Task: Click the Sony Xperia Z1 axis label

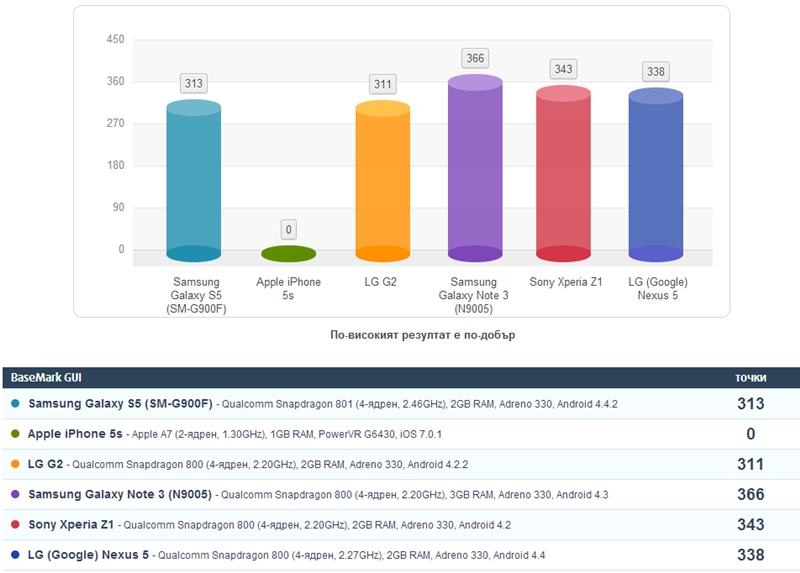Action: pyautogui.click(x=566, y=282)
